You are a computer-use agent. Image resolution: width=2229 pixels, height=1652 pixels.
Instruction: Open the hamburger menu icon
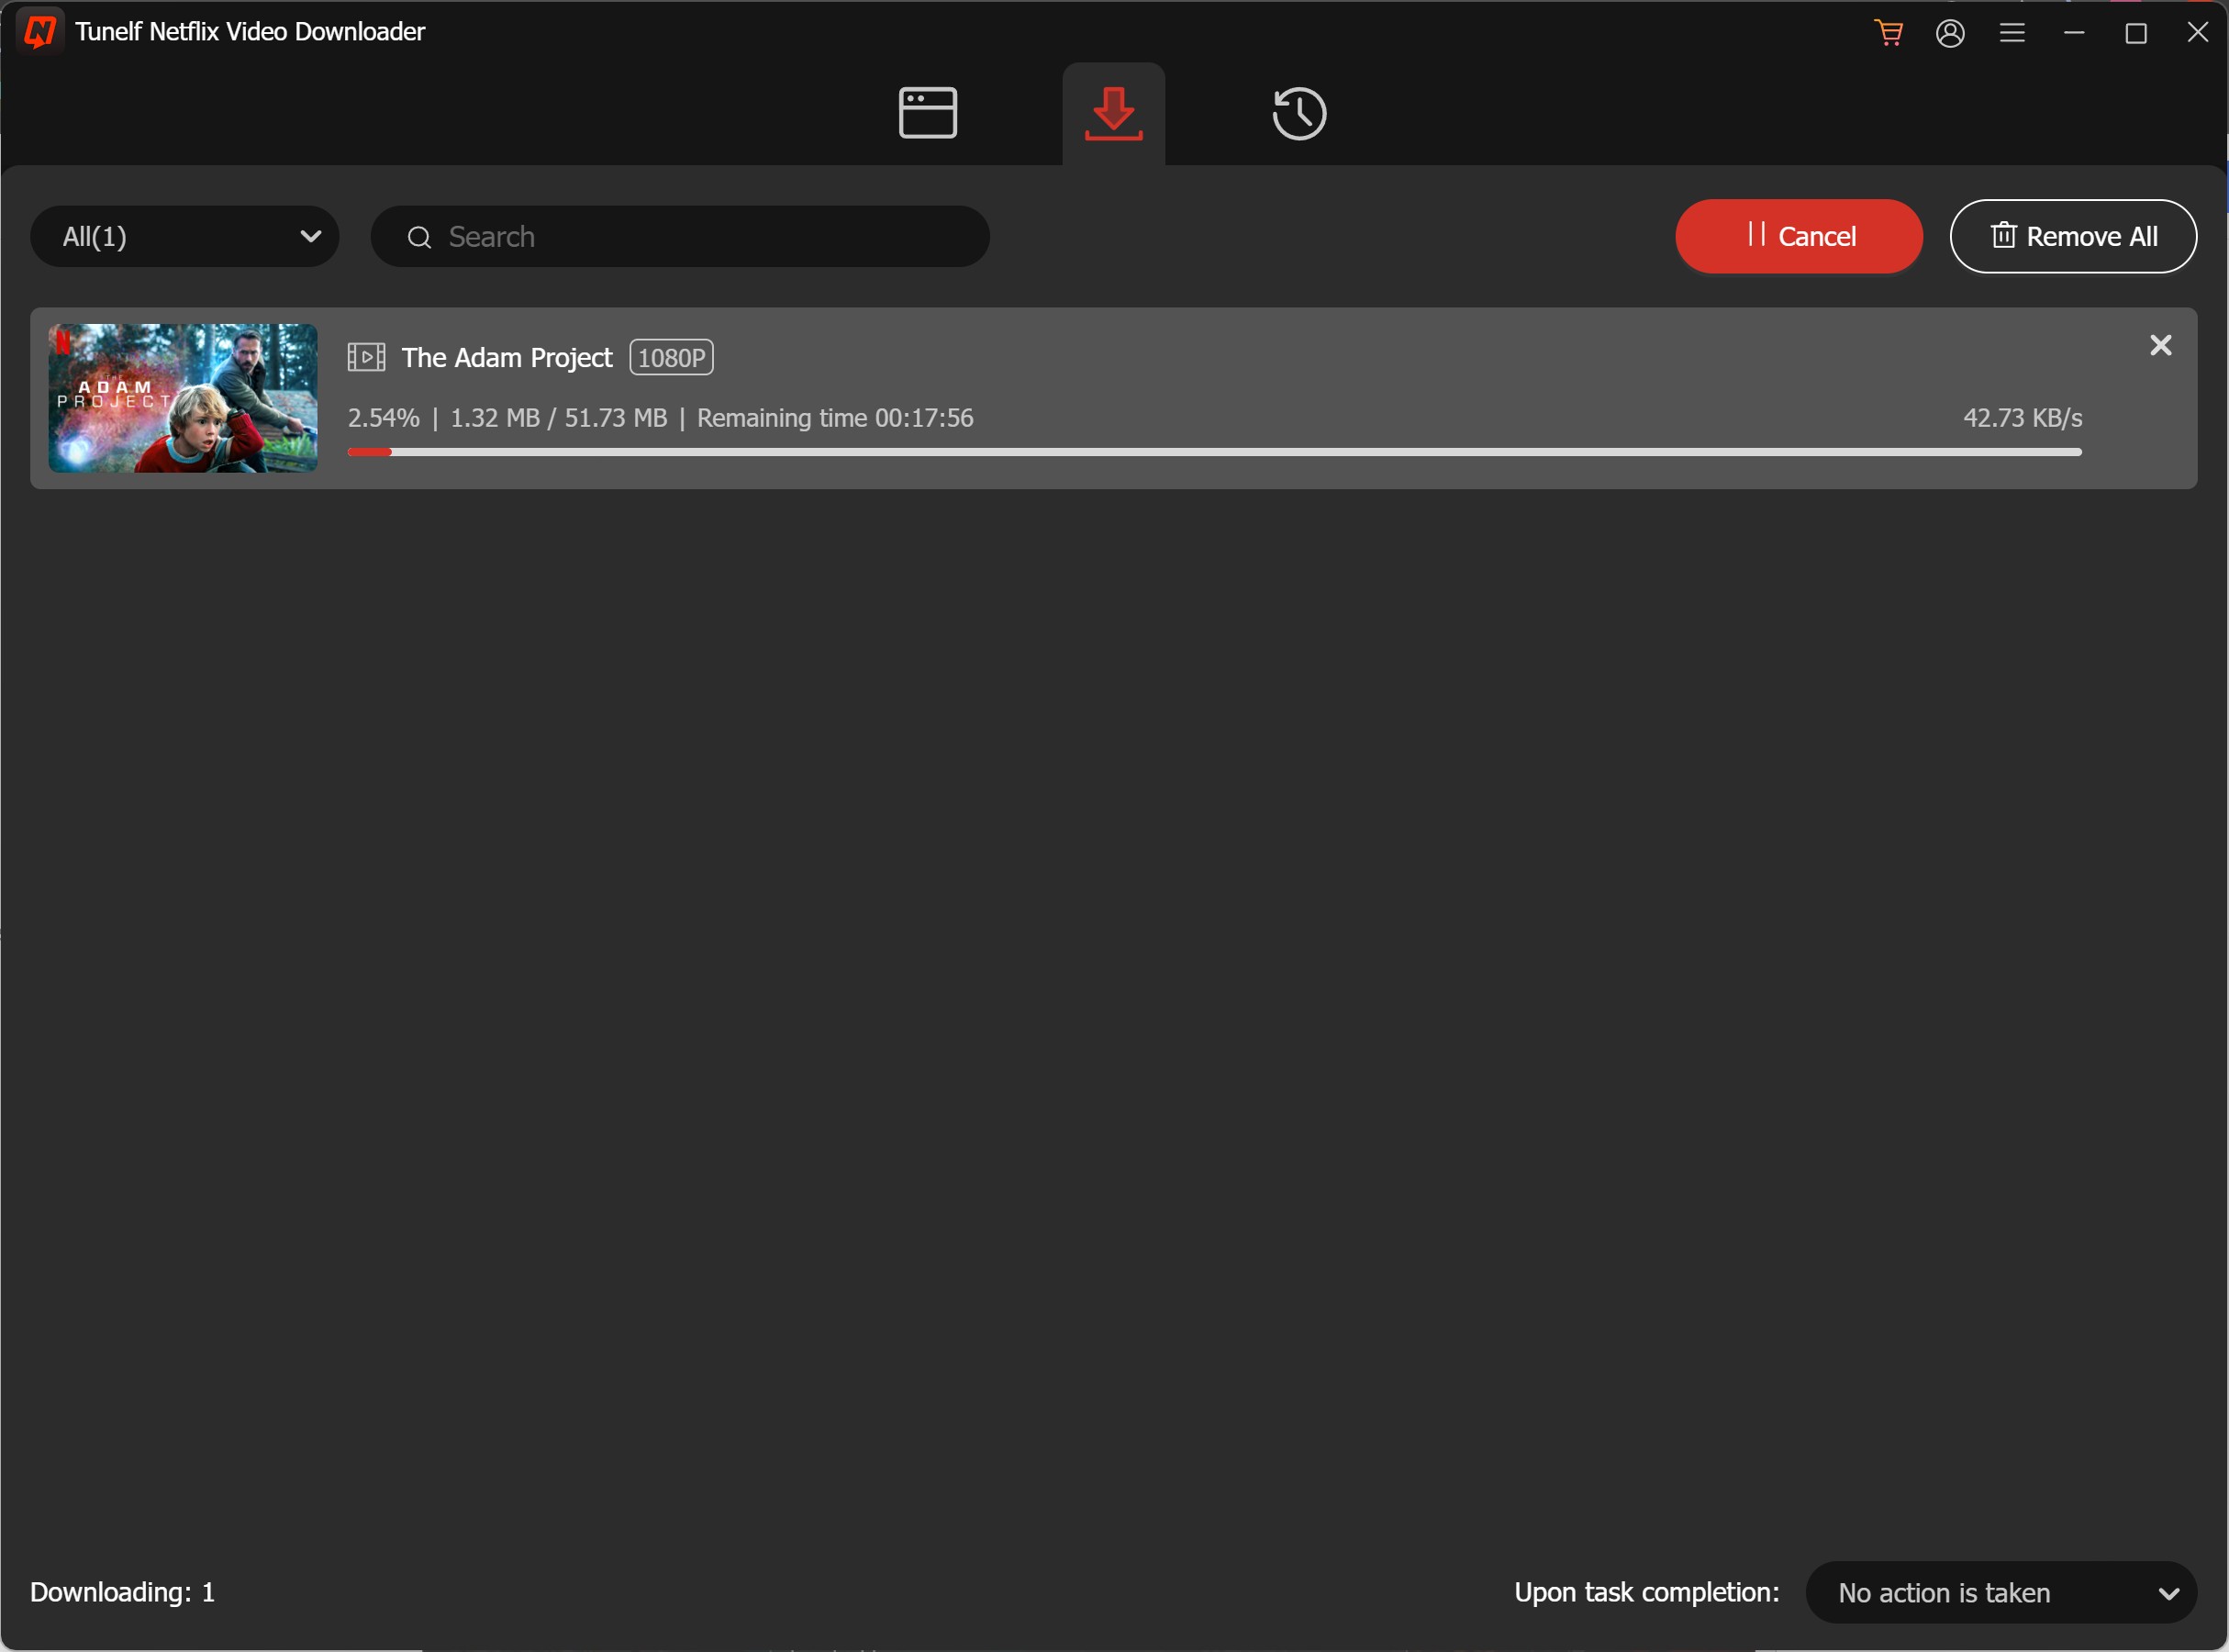[2012, 33]
